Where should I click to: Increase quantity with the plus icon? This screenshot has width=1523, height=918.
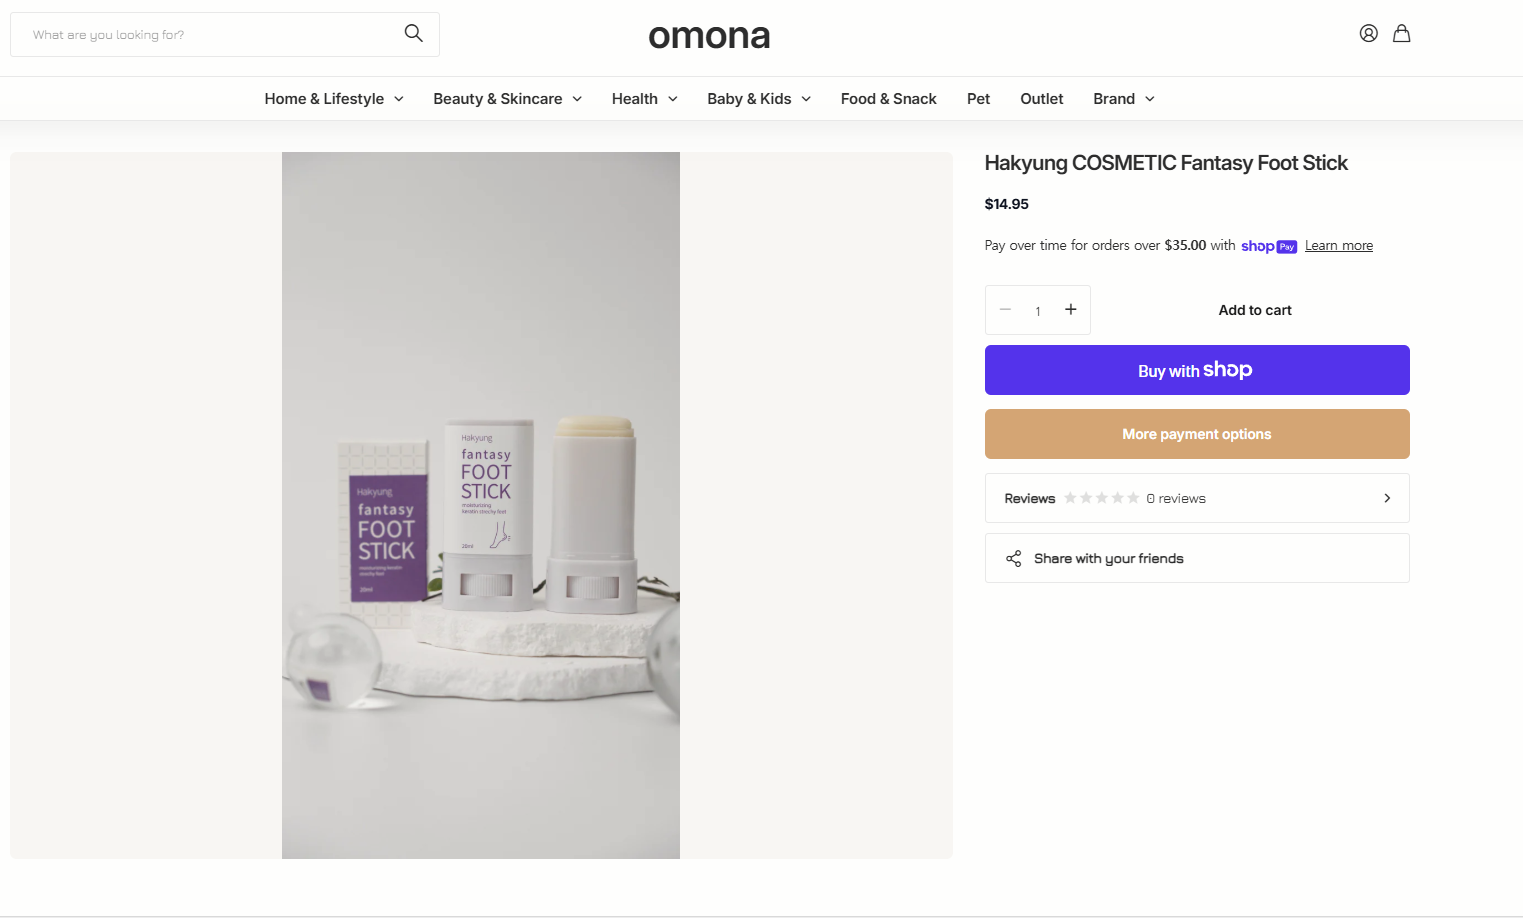(1070, 309)
